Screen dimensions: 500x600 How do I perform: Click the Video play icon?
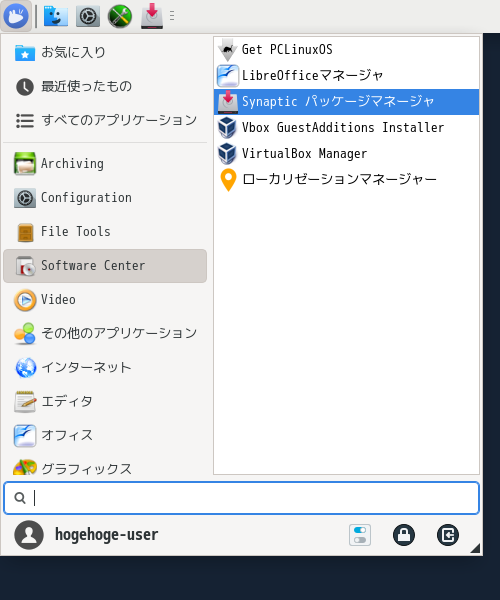coord(25,300)
